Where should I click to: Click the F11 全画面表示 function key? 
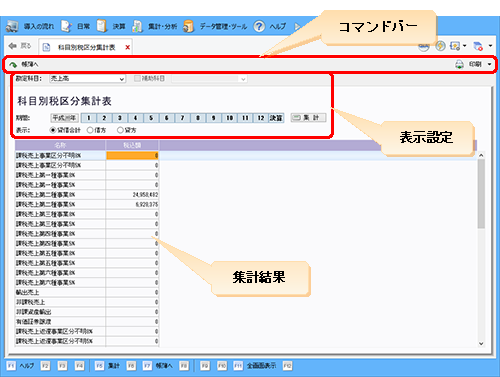(255, 366)
